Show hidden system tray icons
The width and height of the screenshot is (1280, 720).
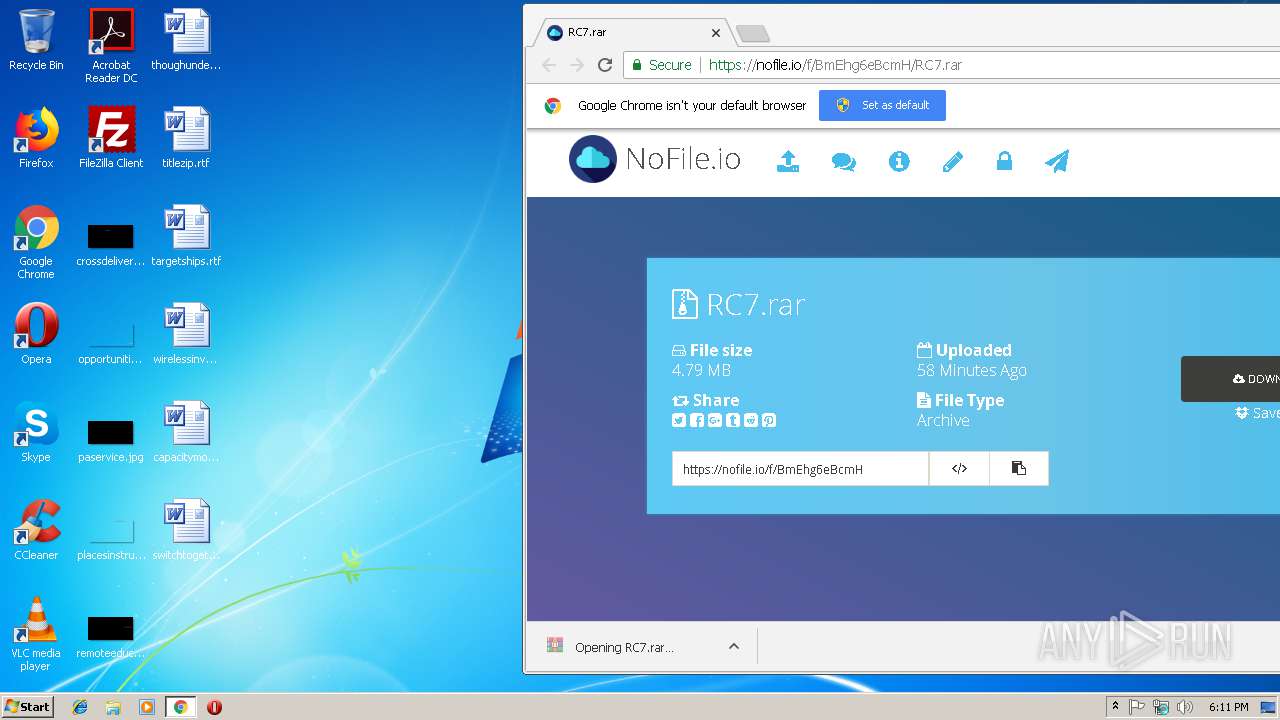1115,707
